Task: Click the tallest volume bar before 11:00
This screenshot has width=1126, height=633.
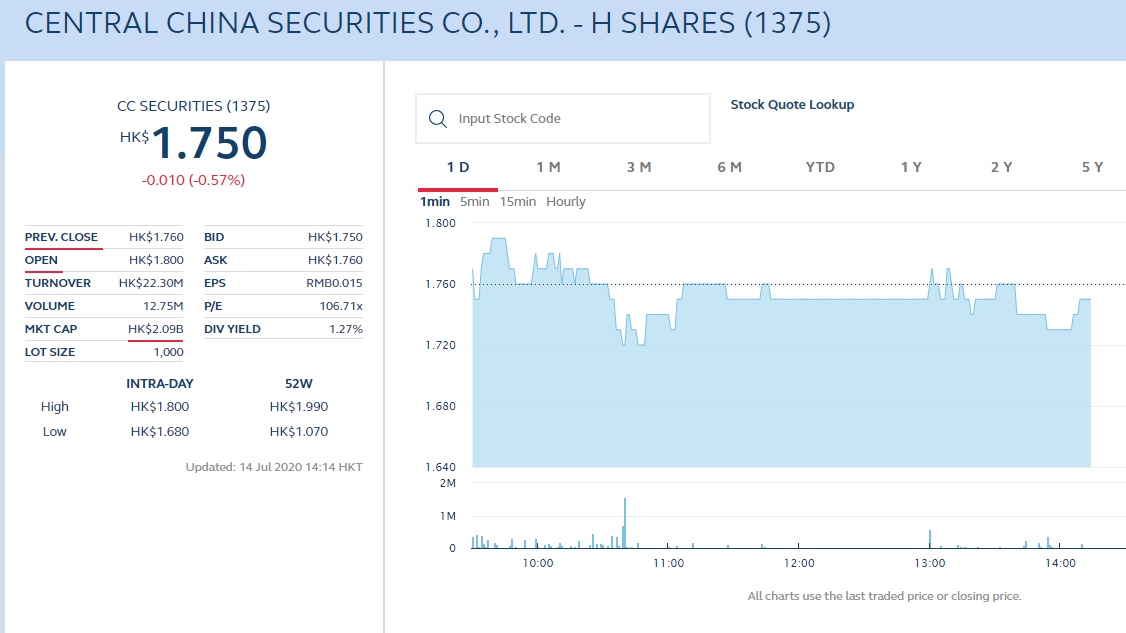Action: [625, 523]
